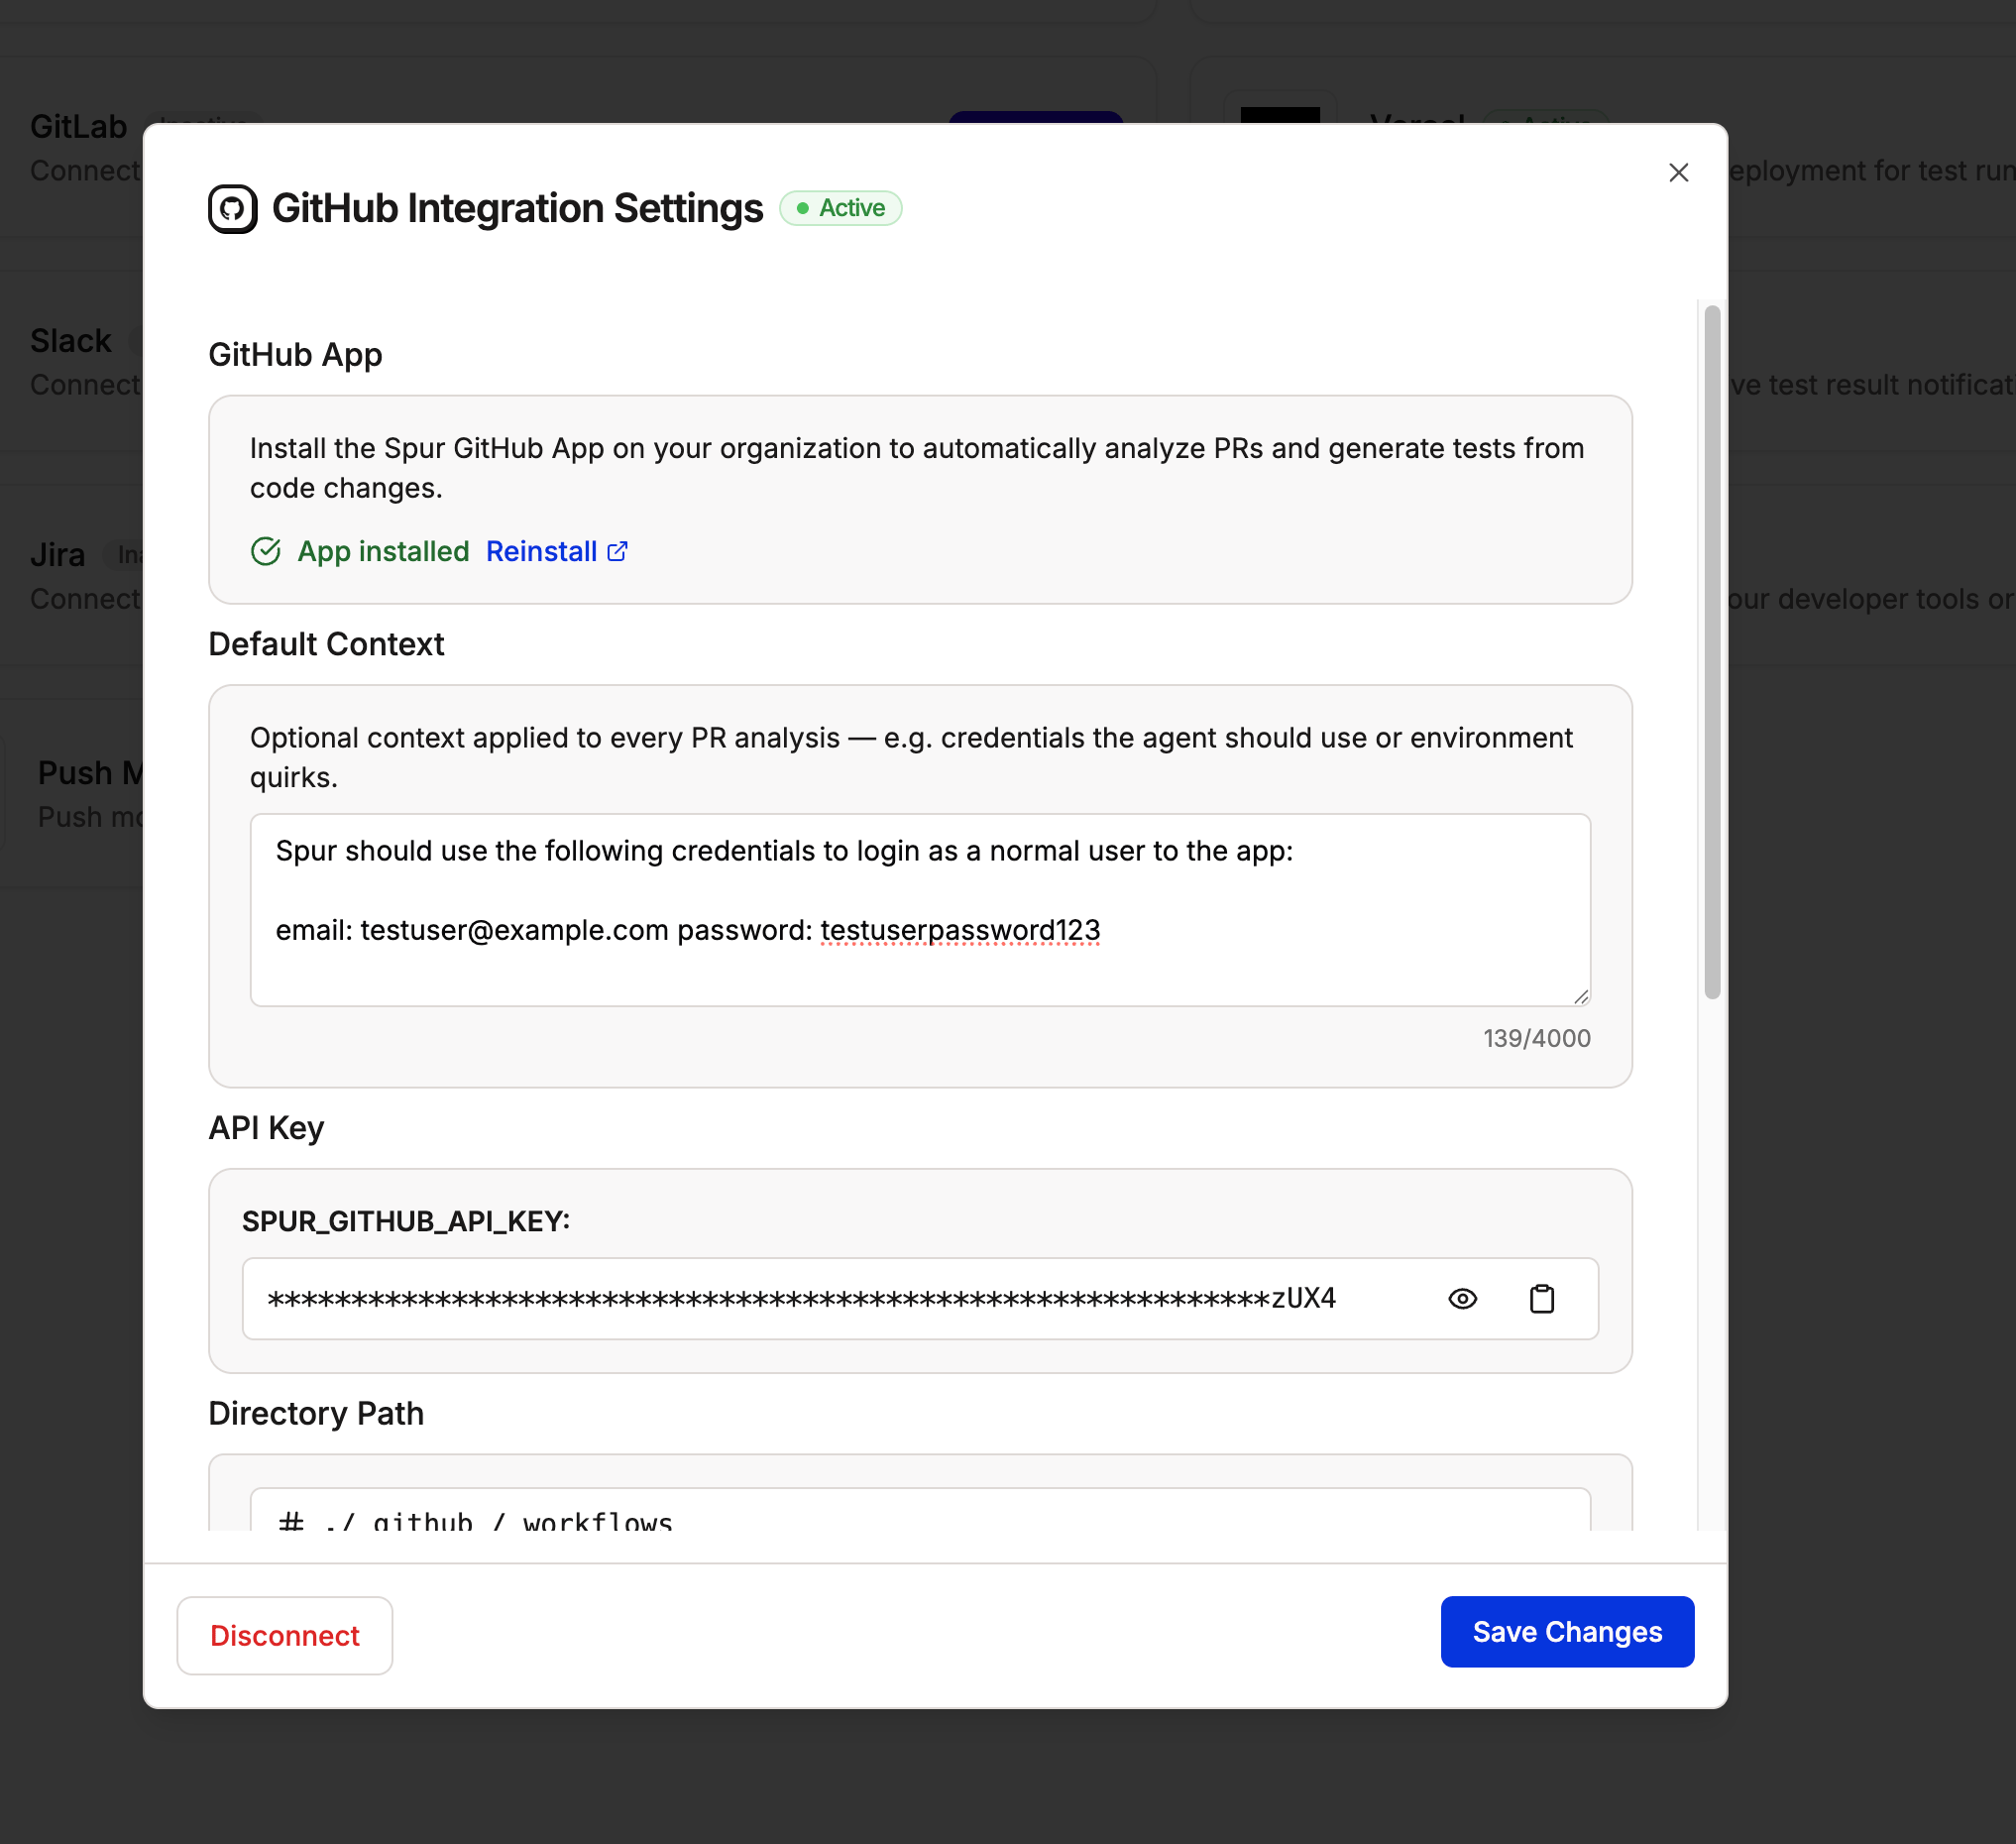
Task: Click the GitHub Integration Settings title
Action: [x=517, y=208]
